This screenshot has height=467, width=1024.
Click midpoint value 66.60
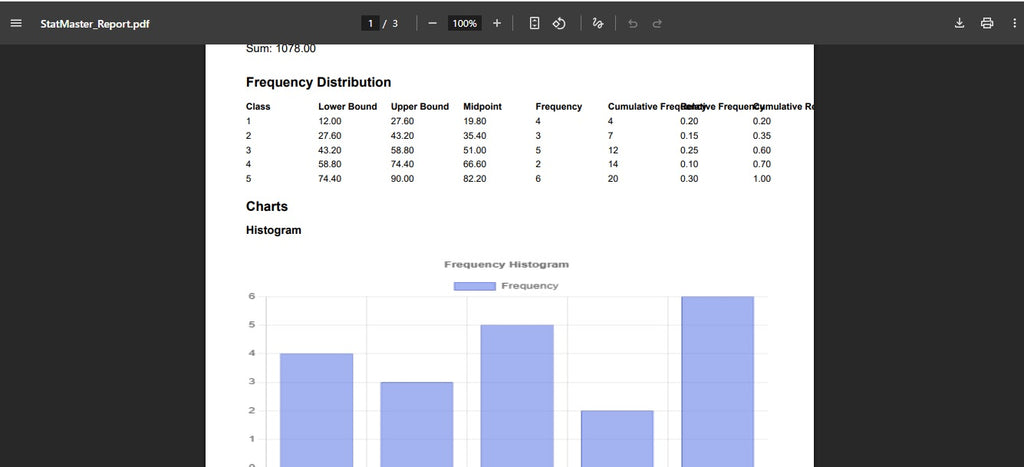475,165
